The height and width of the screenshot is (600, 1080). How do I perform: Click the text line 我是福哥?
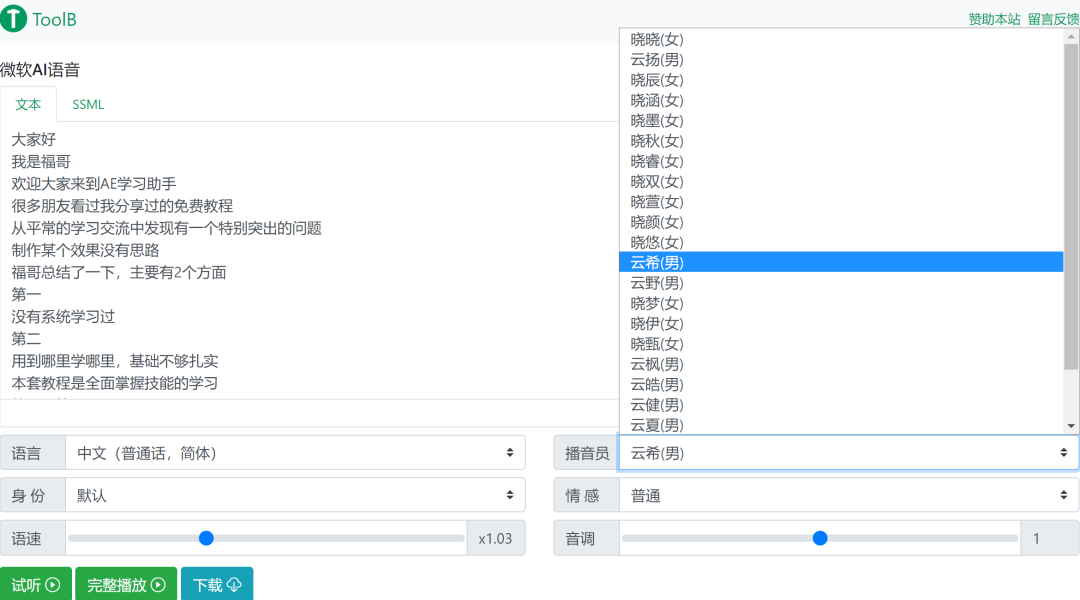(41, 162)
